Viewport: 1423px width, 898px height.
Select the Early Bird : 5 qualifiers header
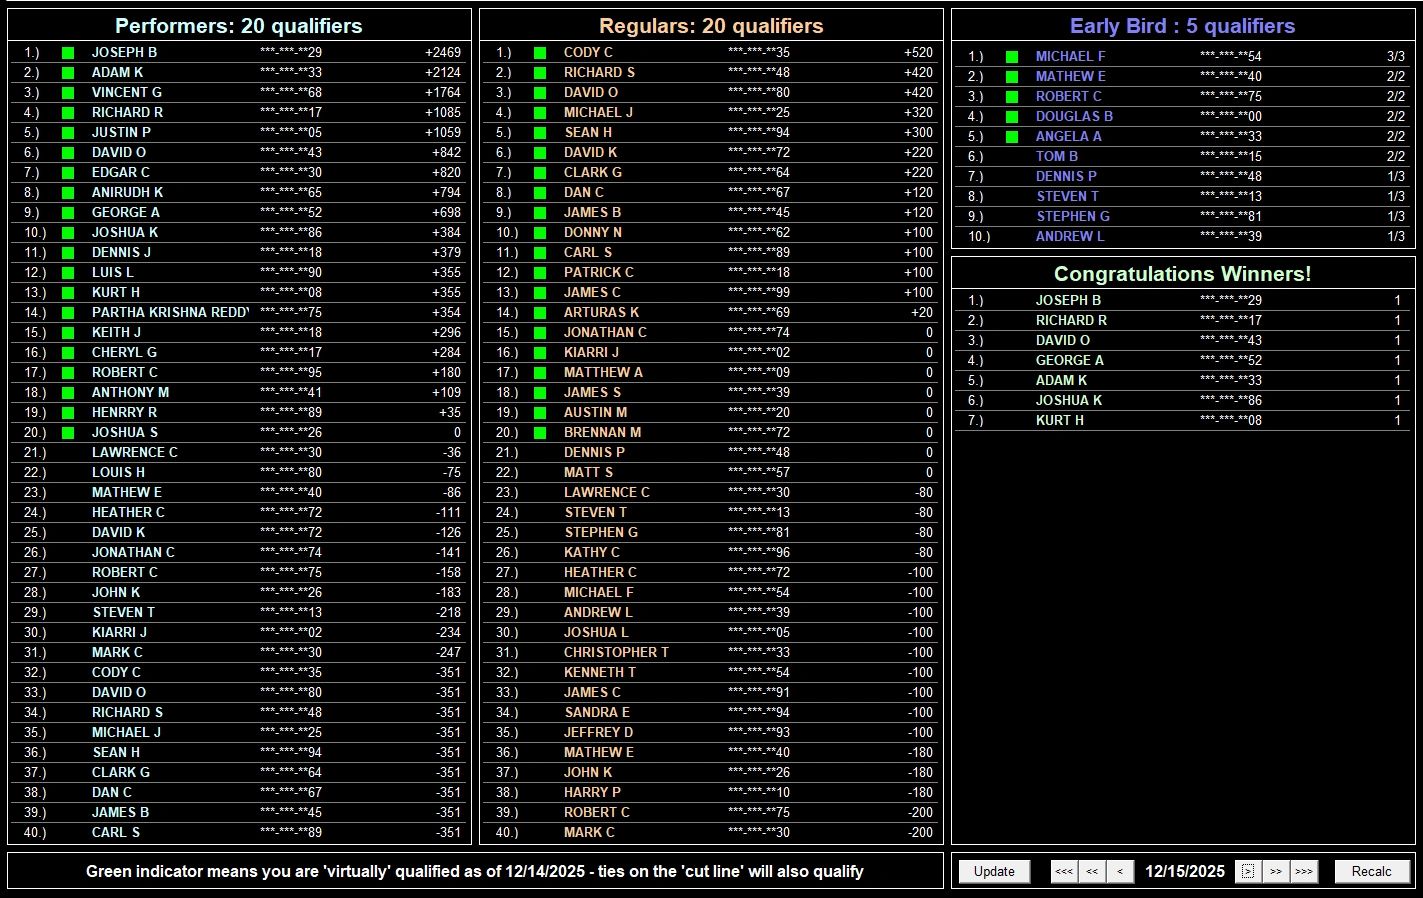click(x=1182, y=26)
